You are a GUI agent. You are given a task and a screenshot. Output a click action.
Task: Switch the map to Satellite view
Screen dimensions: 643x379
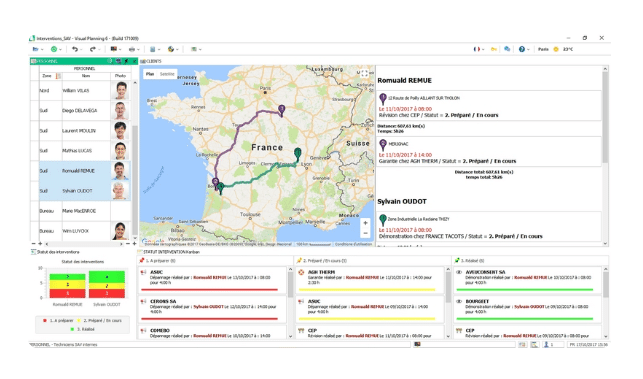pyautogui.click(x=167, y=74)
